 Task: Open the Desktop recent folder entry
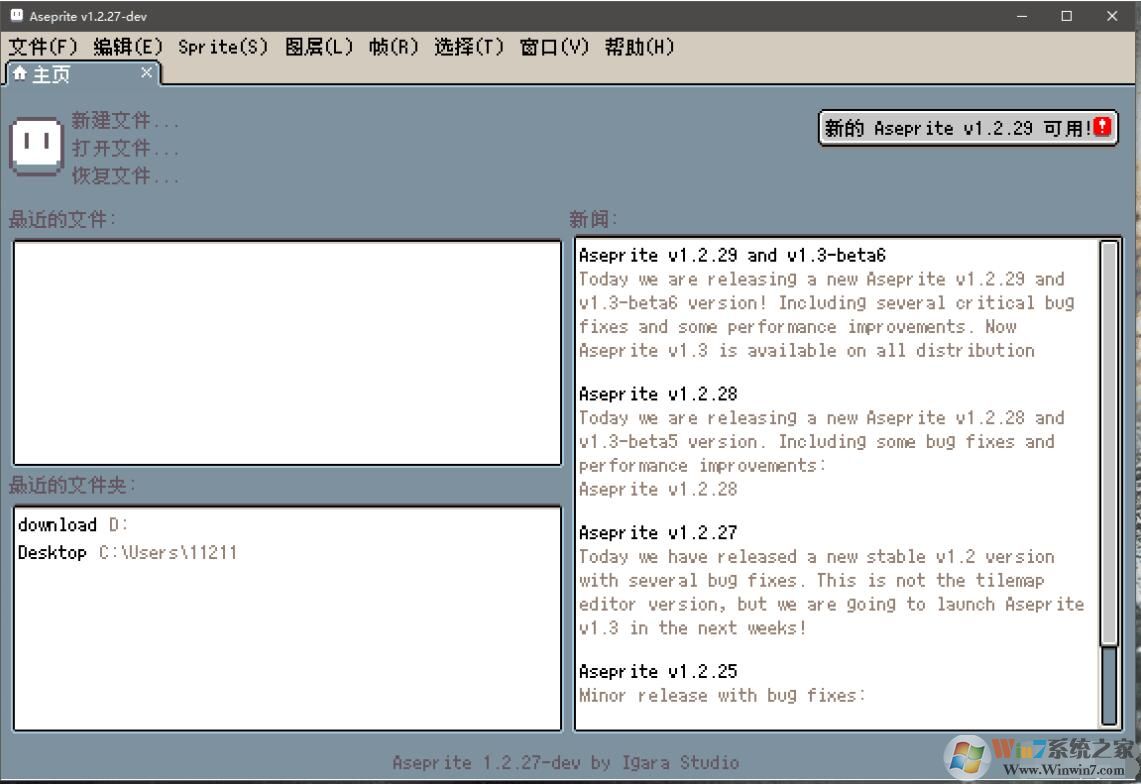(52, 553)
